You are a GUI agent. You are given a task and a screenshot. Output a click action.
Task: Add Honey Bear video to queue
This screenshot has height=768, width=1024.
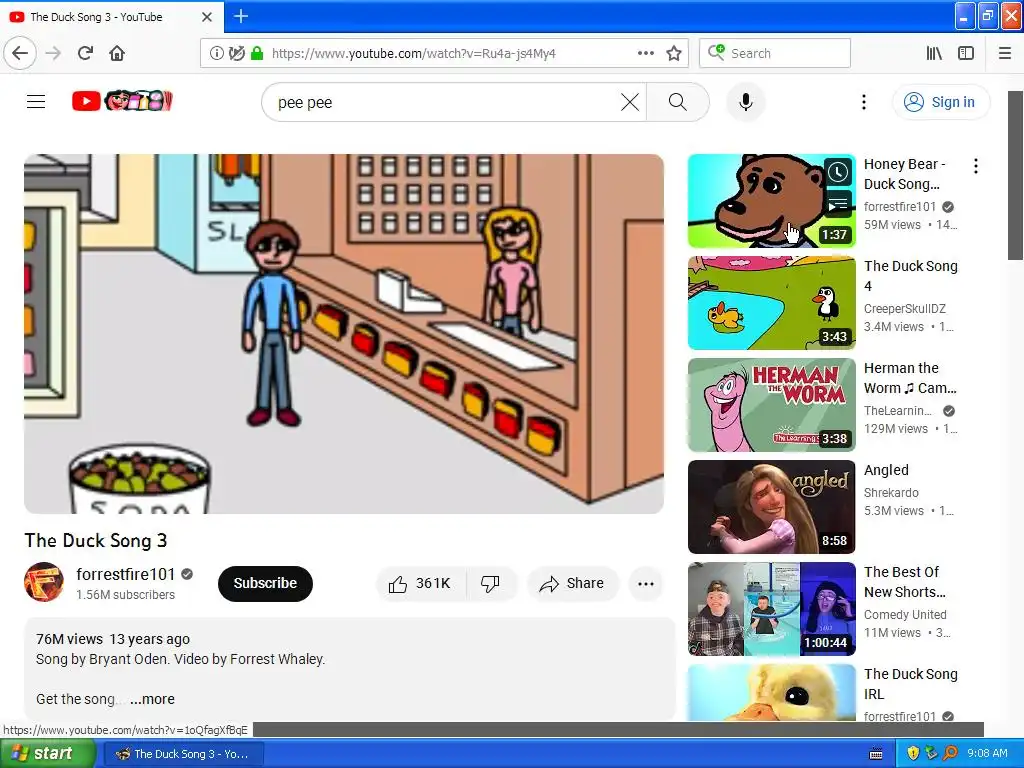(839, 204)
